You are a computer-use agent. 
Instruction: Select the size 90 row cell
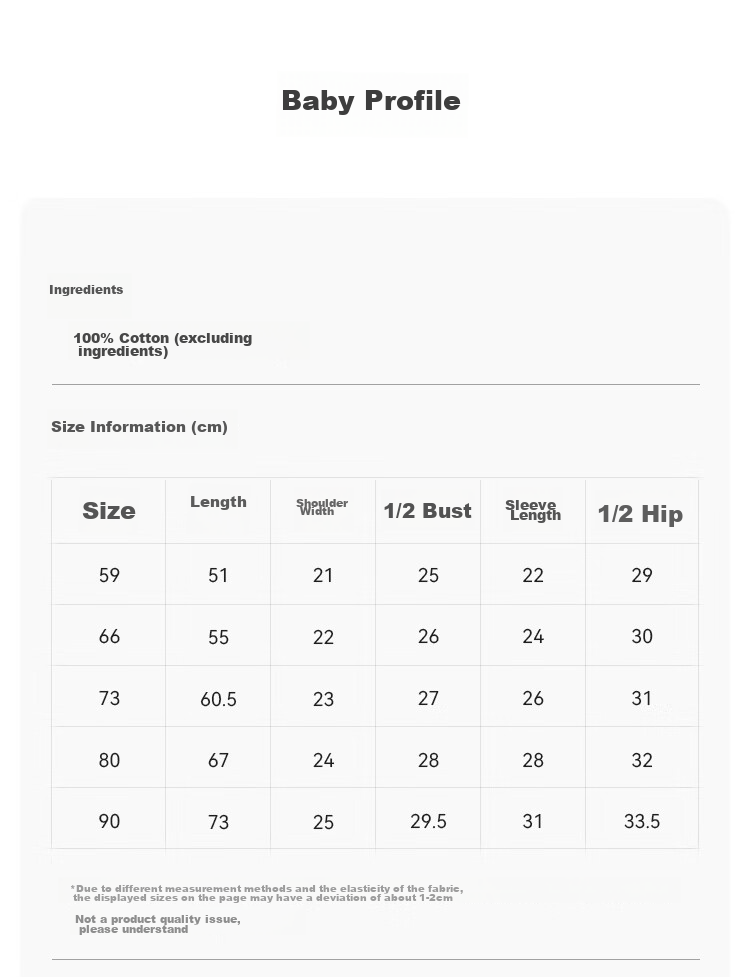tap(109, 821)
